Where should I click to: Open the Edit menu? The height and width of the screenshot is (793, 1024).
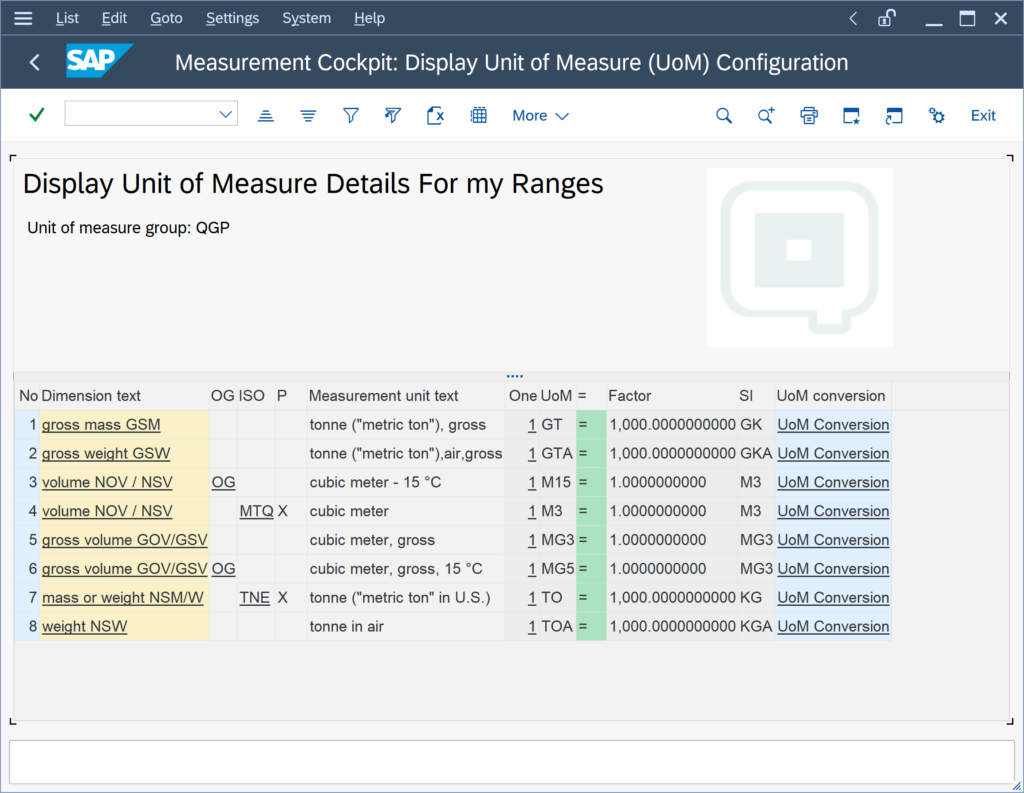(x=114, y=18)
